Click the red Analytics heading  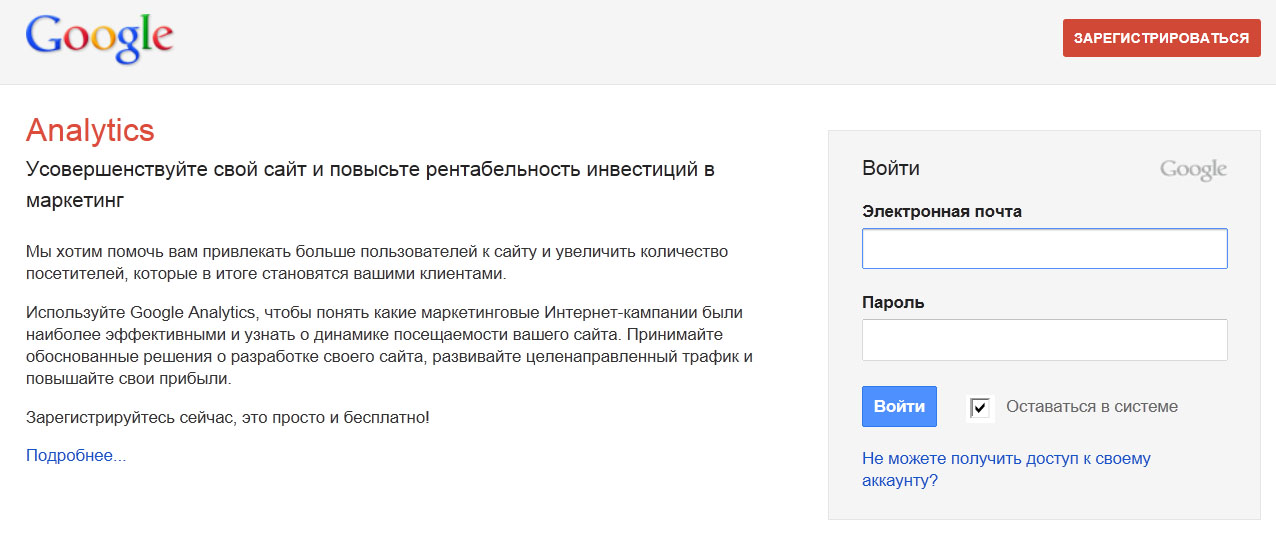coord(90,130)
